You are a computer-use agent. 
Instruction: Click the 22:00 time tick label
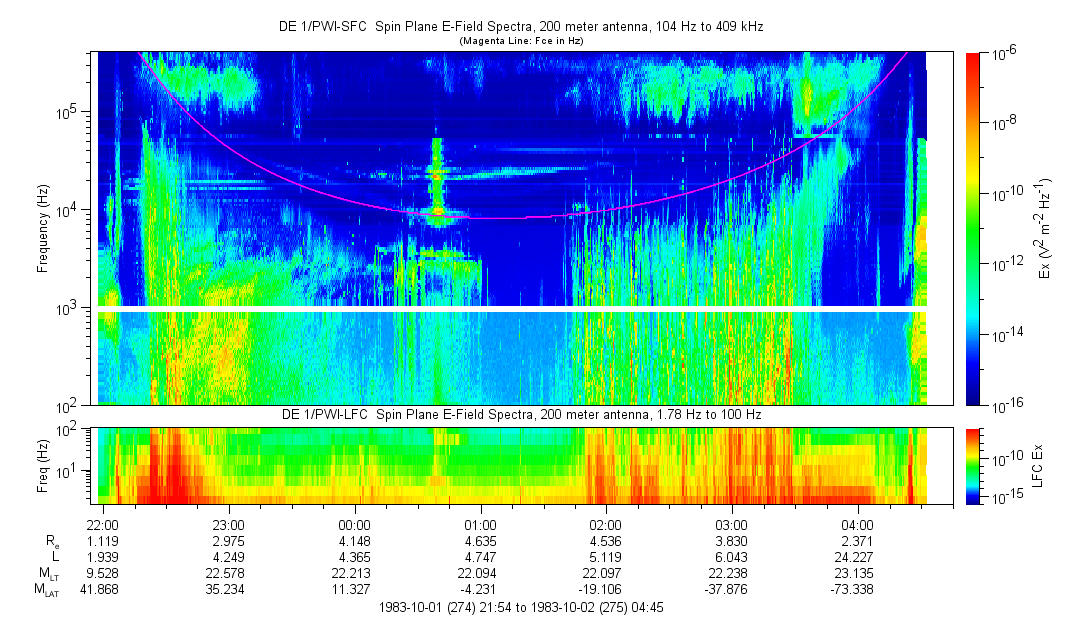point(103,525)
